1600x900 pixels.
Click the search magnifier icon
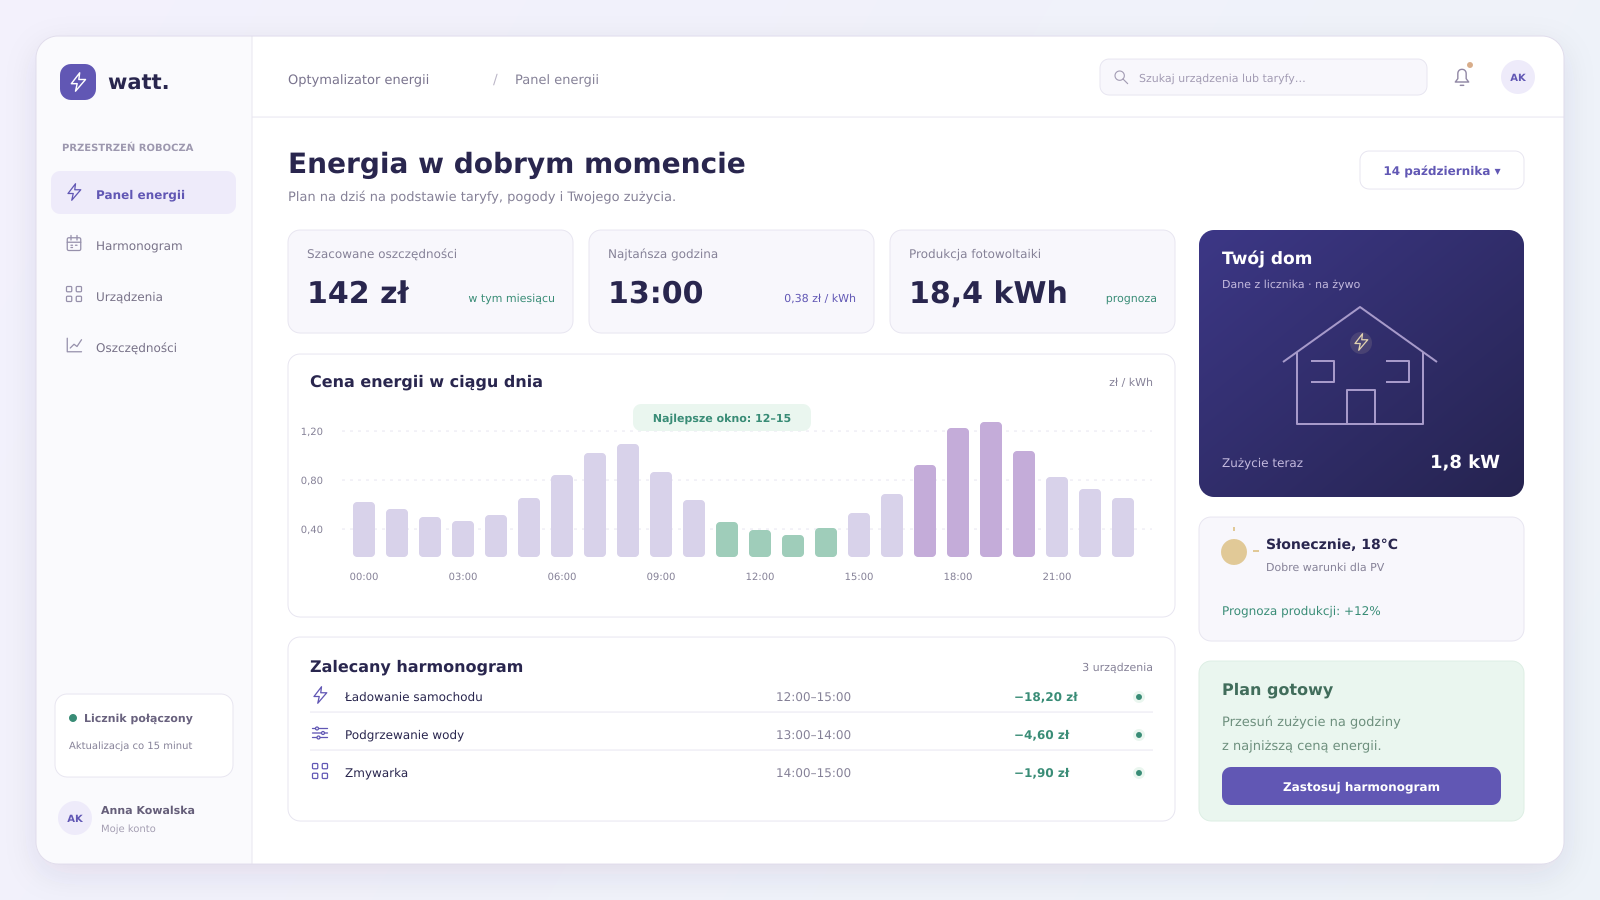[x=1121, y=77]
